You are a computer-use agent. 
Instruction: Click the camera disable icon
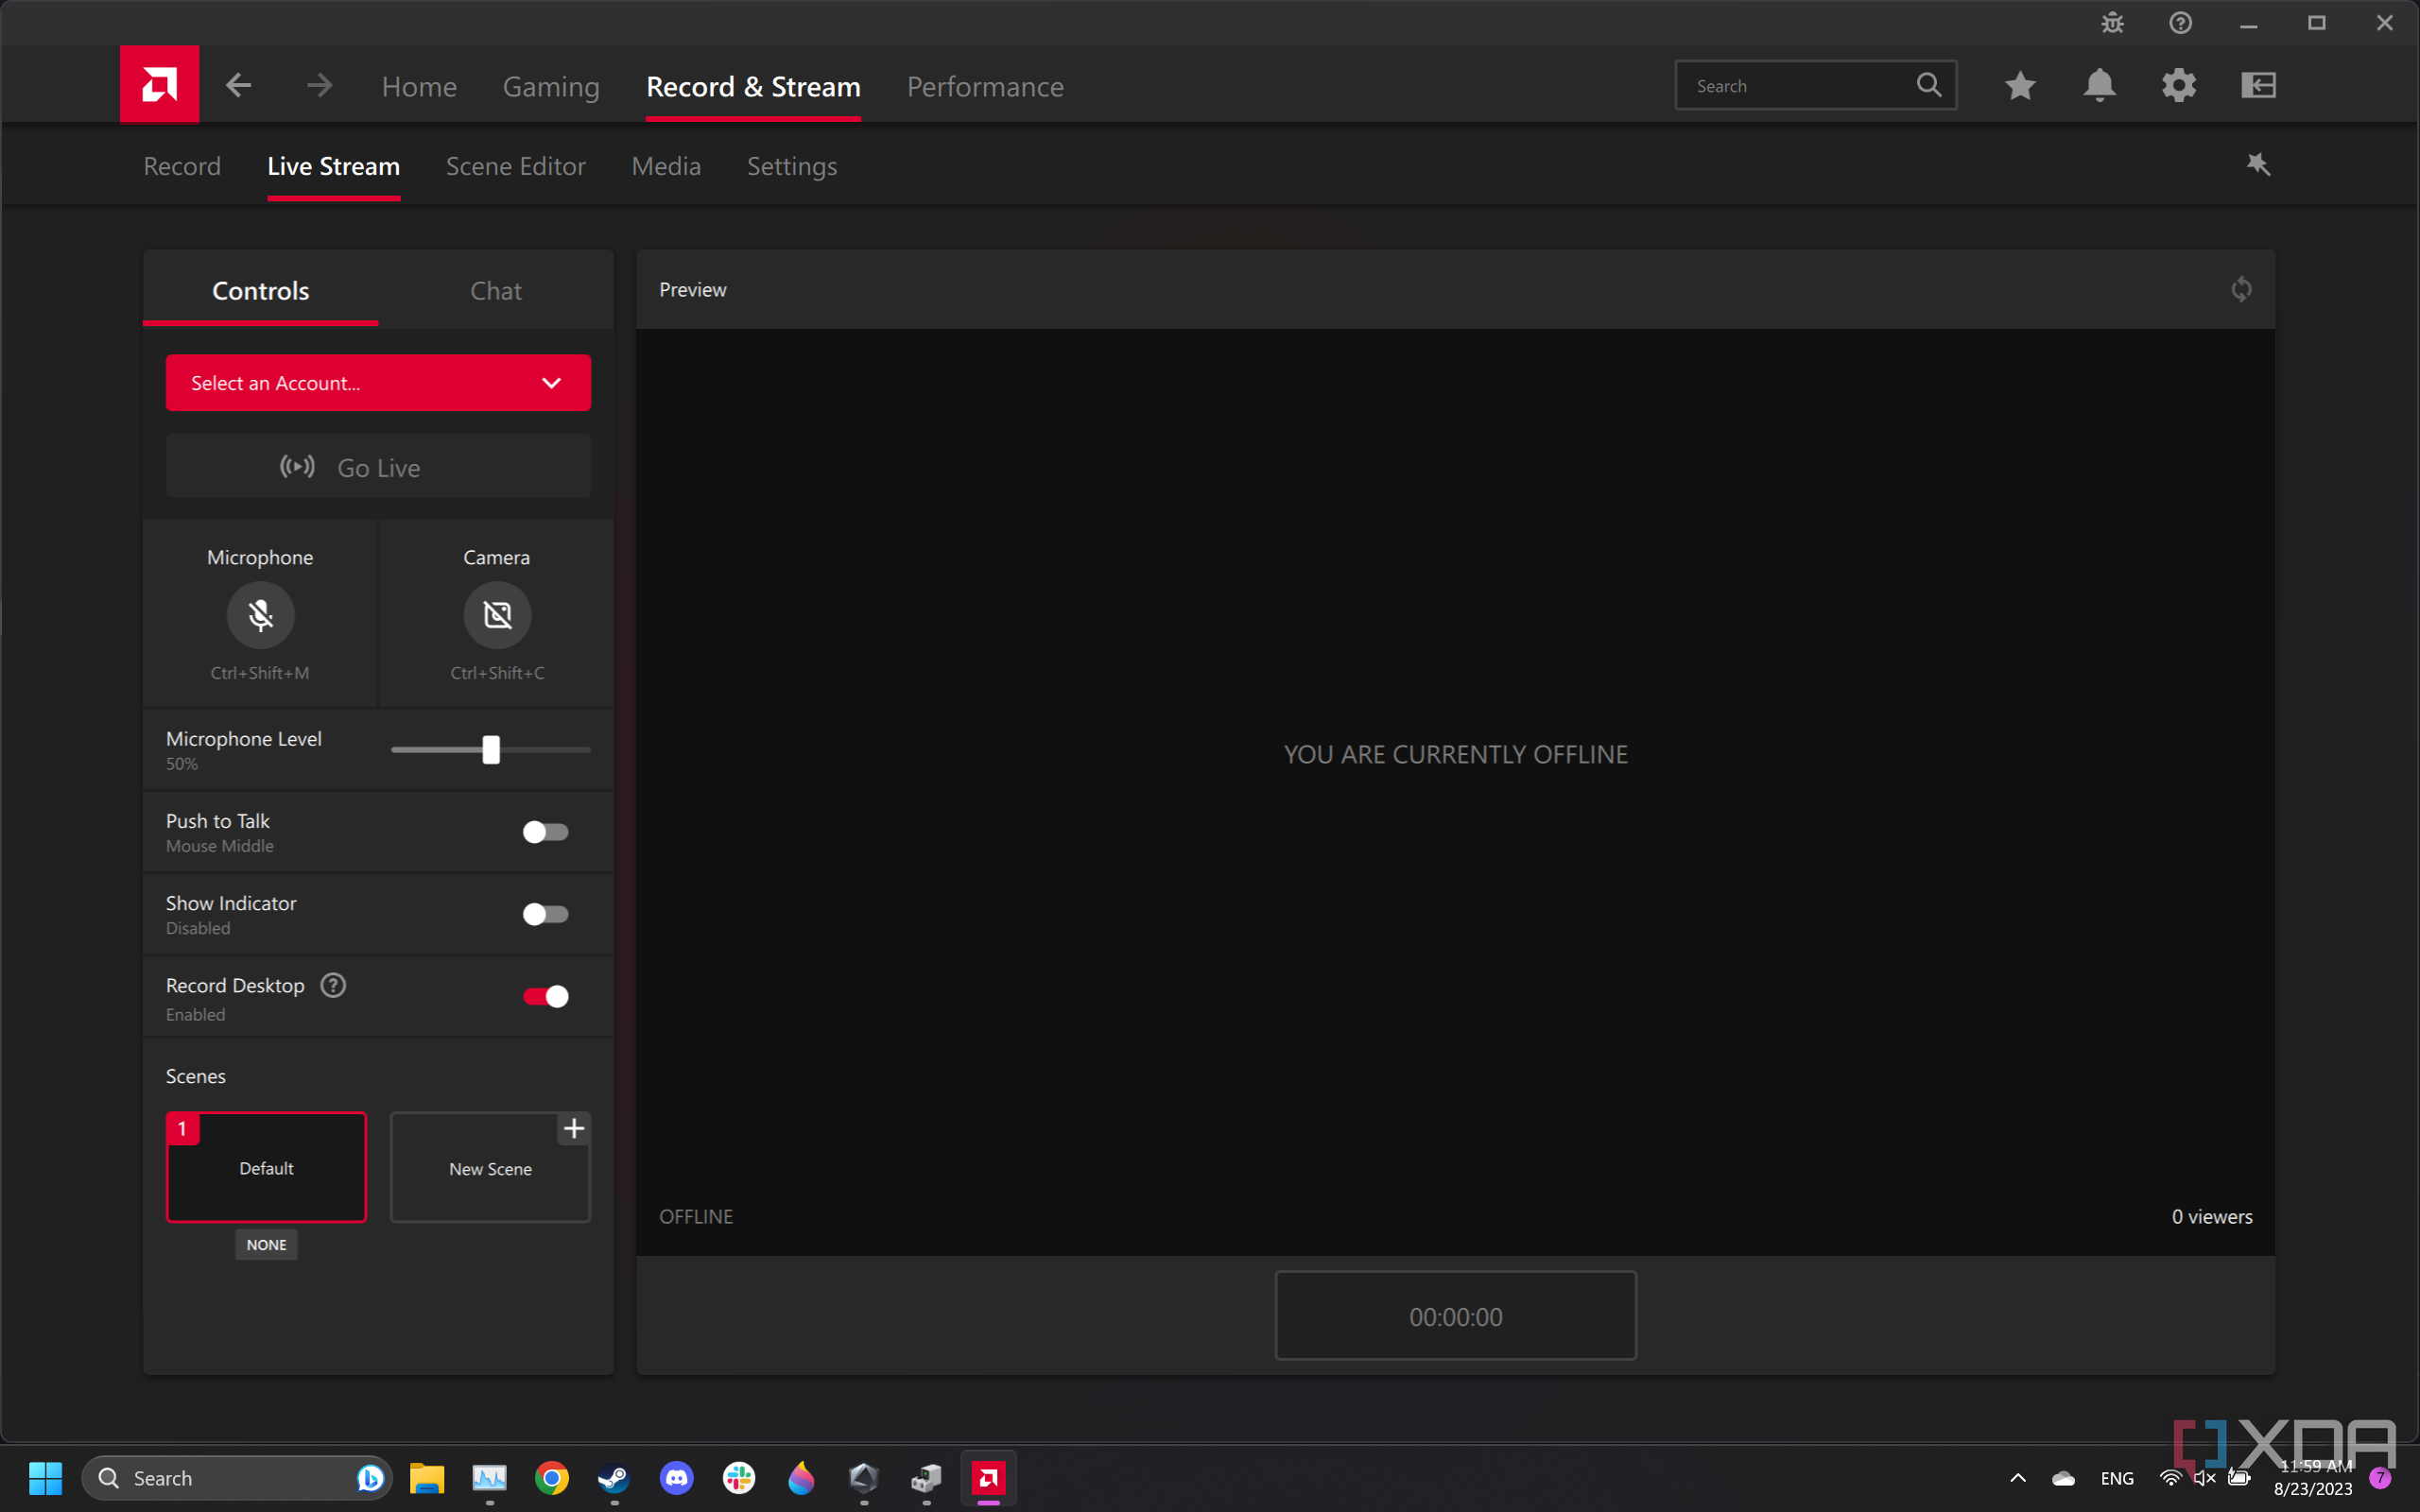pos(496,613)
